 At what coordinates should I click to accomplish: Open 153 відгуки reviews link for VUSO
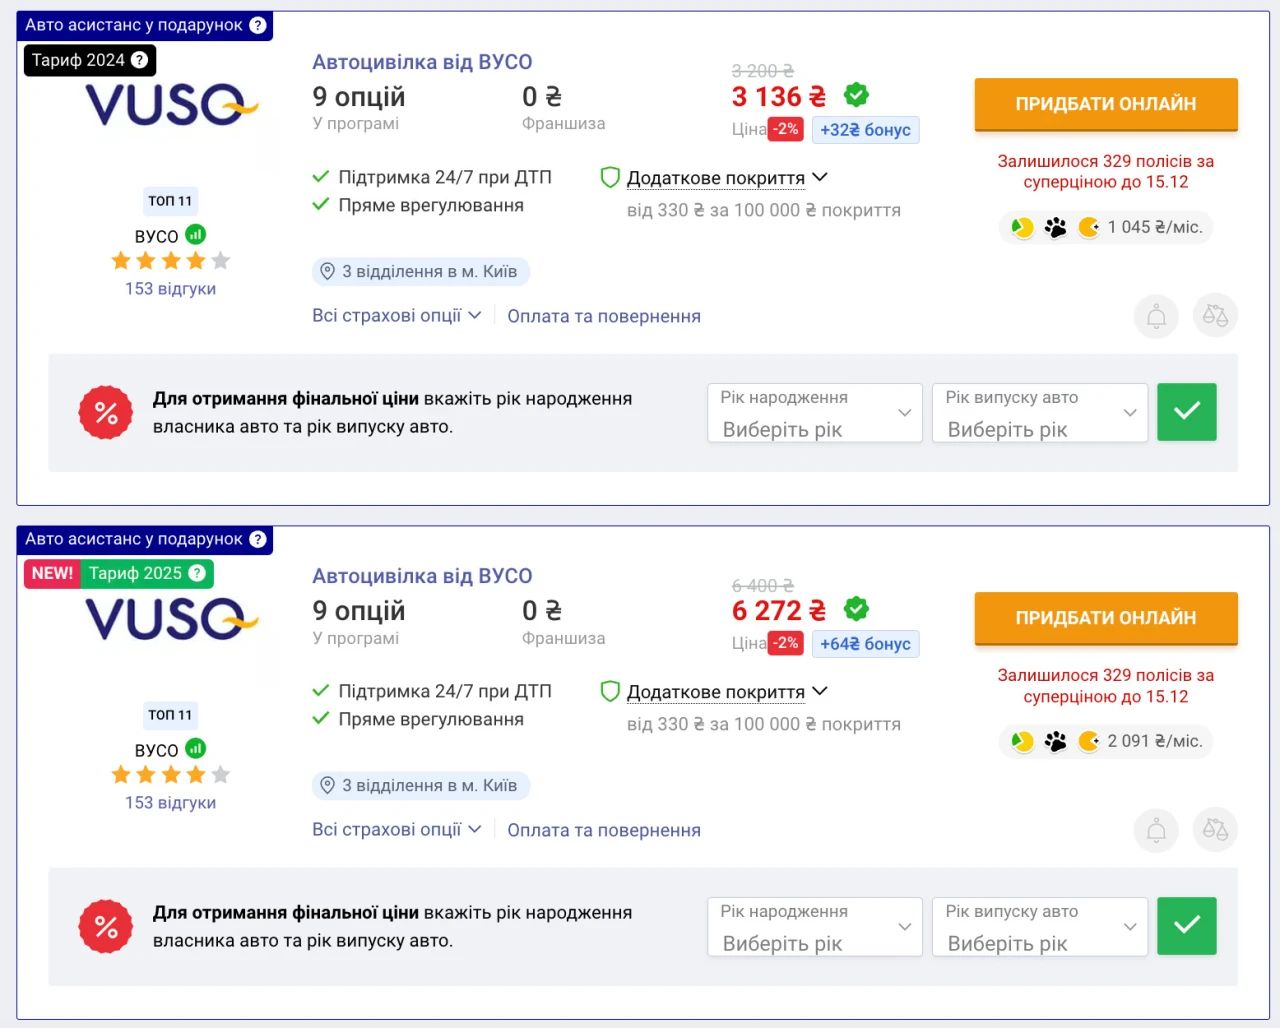coord(170,288)
